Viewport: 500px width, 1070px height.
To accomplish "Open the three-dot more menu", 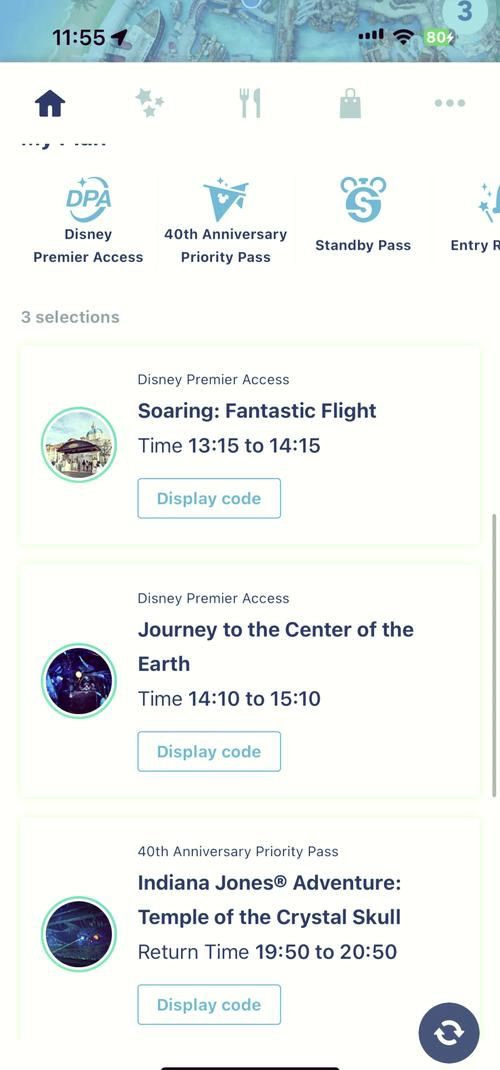I will (x=450, y=103).
